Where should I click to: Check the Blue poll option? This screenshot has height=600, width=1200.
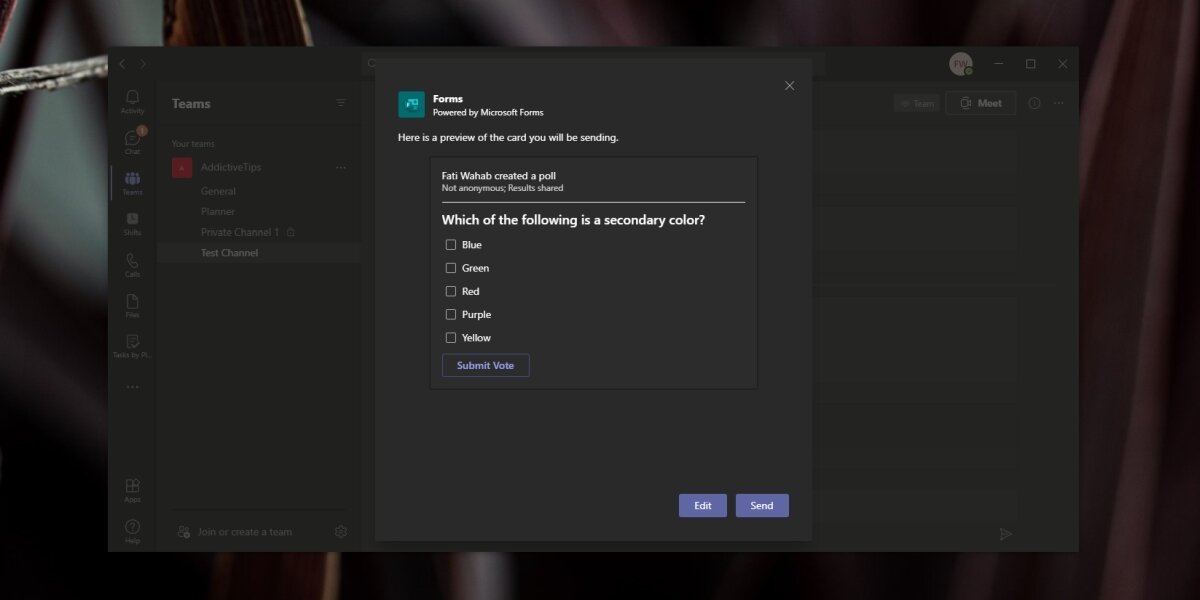click(x=450, y=244)
